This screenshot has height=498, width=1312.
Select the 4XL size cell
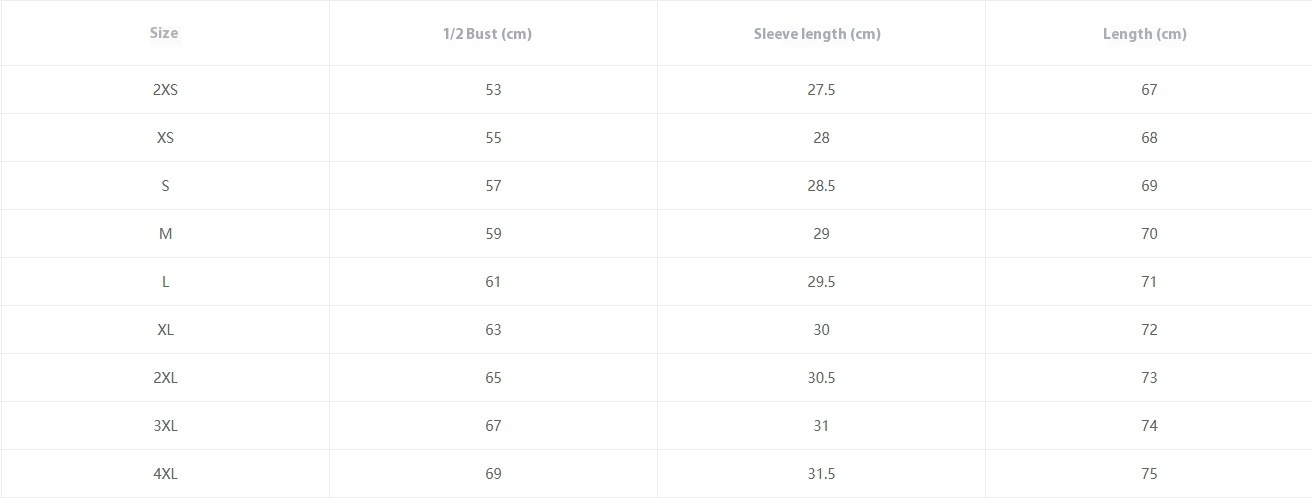pyautogui.click(x=165, y=474)
